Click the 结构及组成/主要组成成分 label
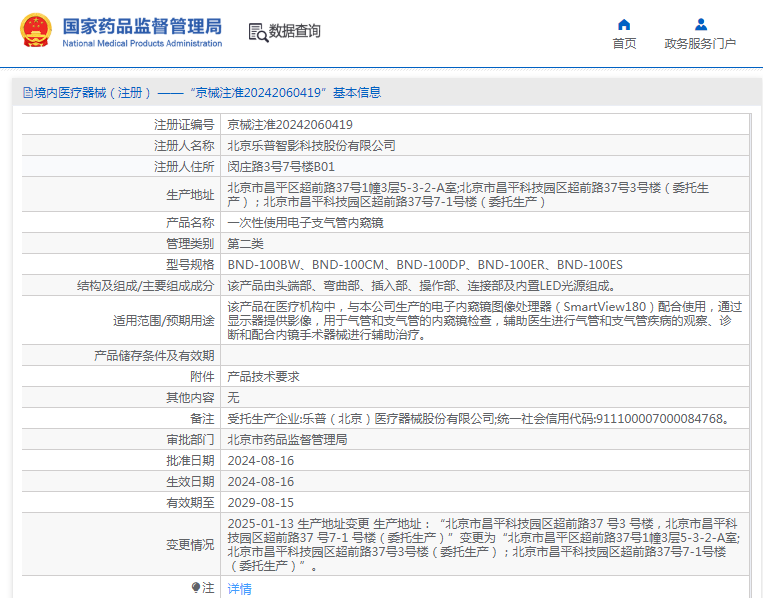763x598 pixels. point(145,285)
